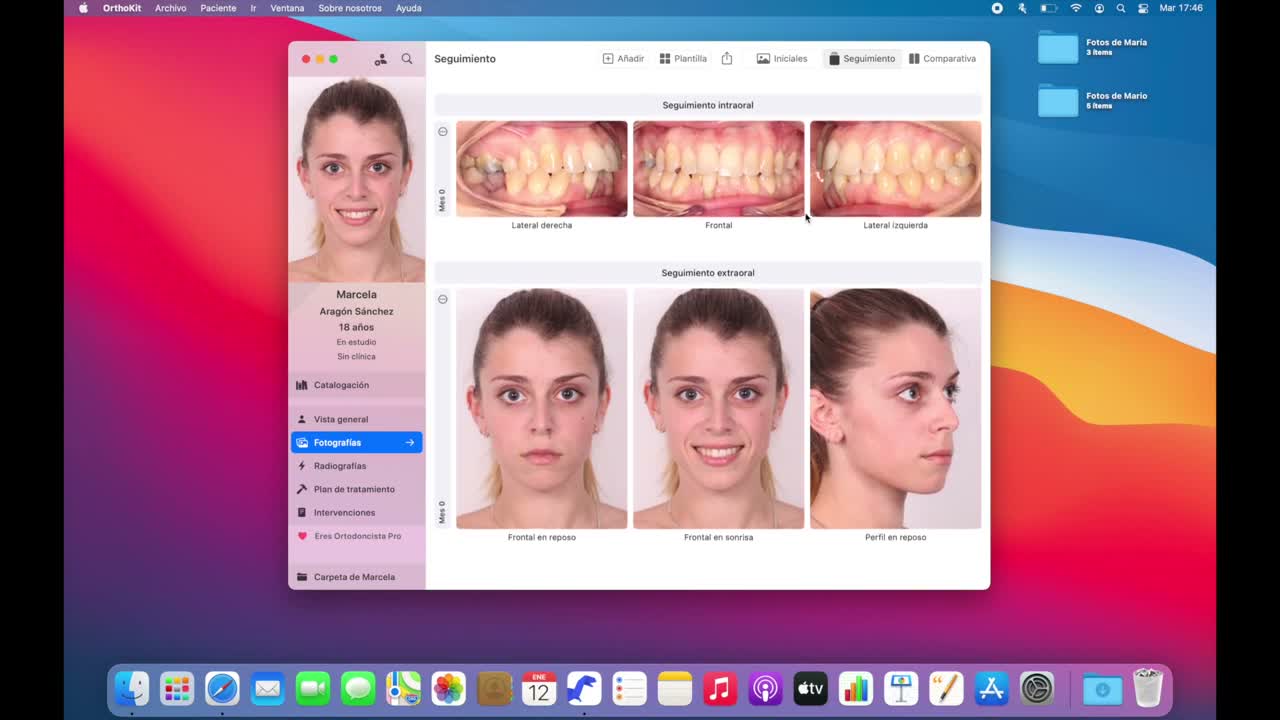Open the Sobre nosotros menu
Screen dimensions: 1280x720
coord(350,8)
